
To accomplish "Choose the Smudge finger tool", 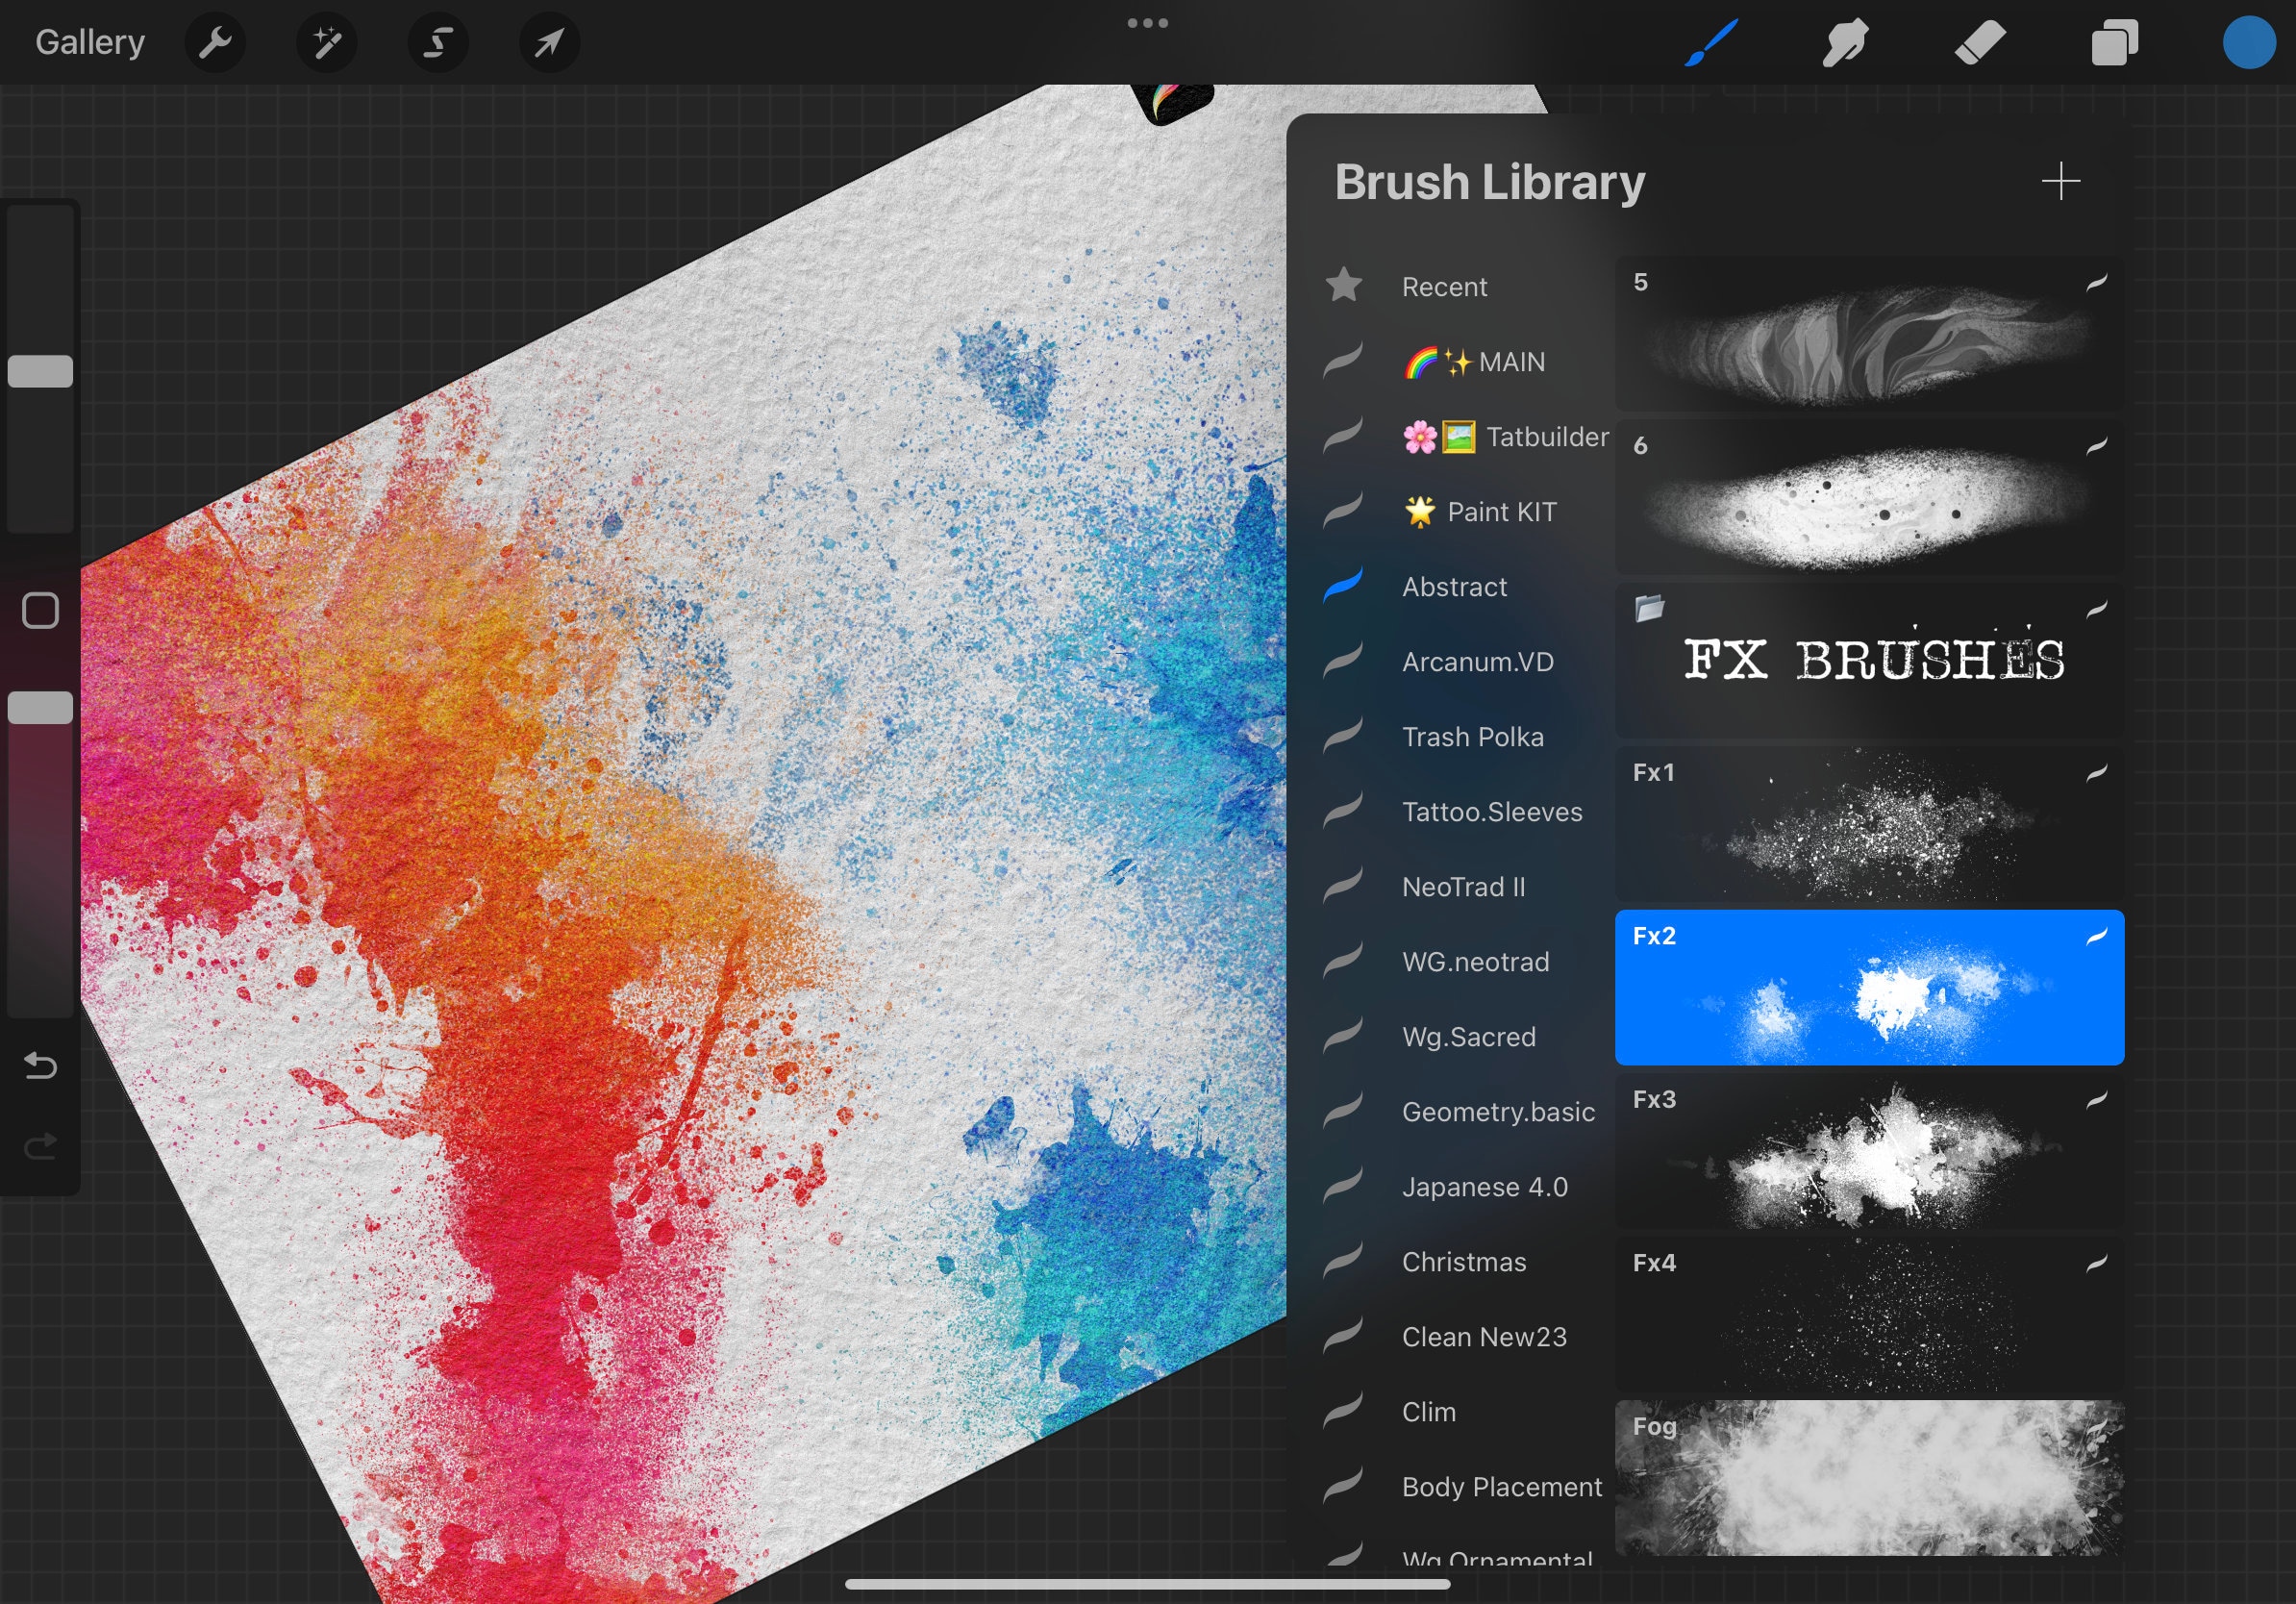I will pyautogui.click(x=1845, y=44).
